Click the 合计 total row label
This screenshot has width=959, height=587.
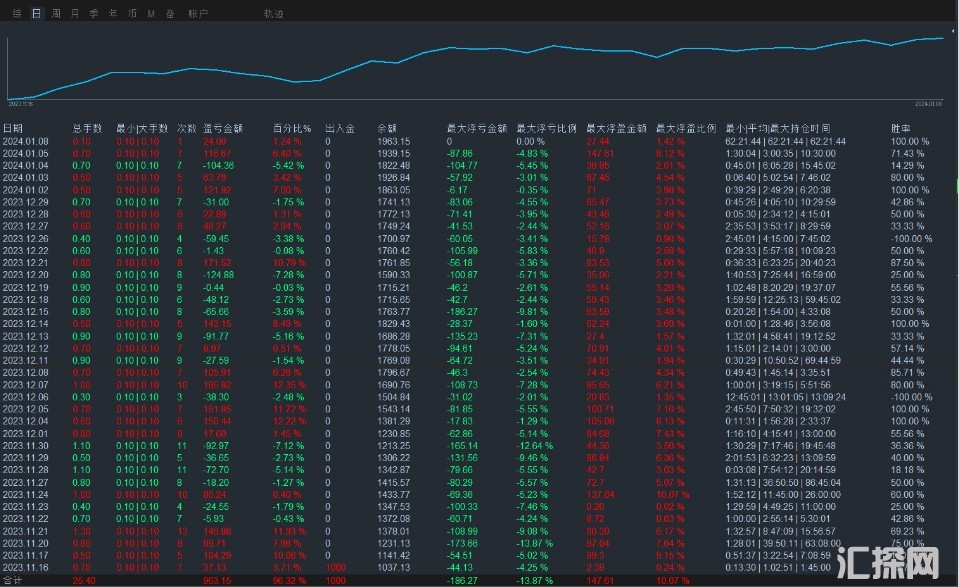coord(12,580)
